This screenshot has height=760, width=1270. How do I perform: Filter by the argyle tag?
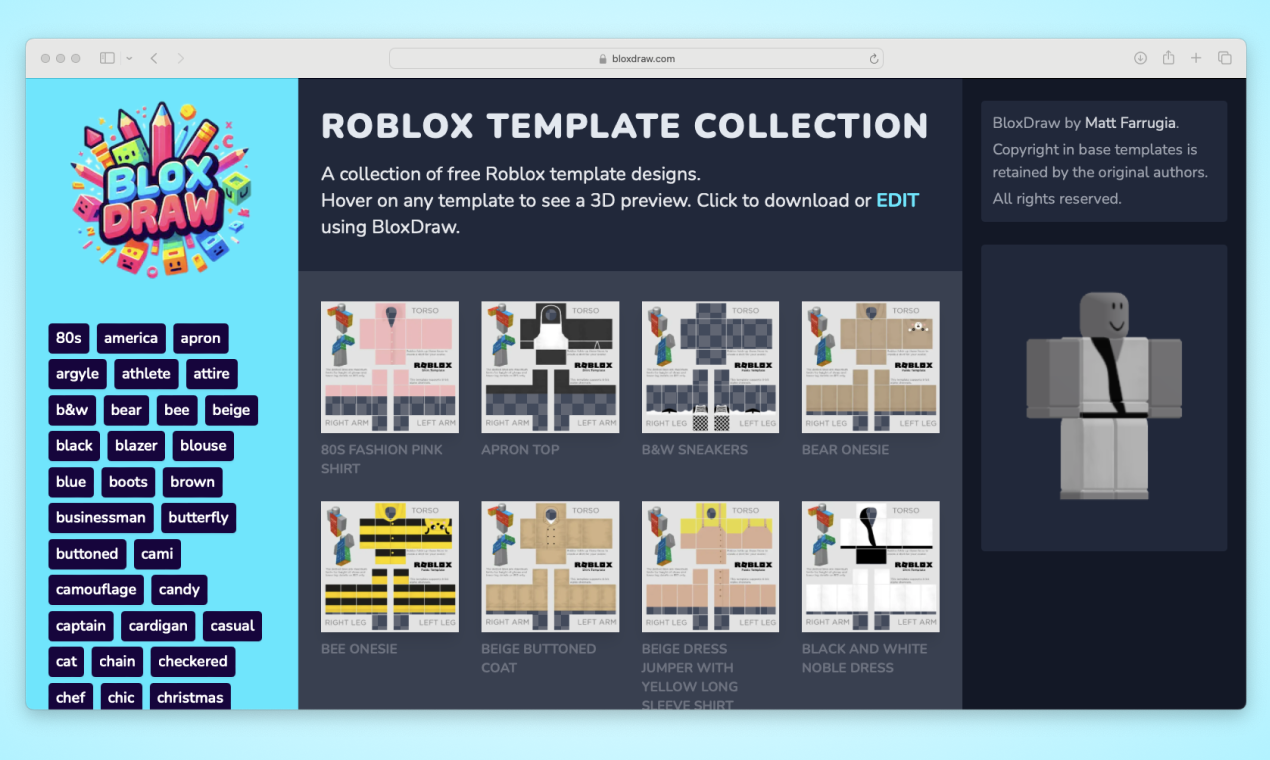(x=78, y=374)
